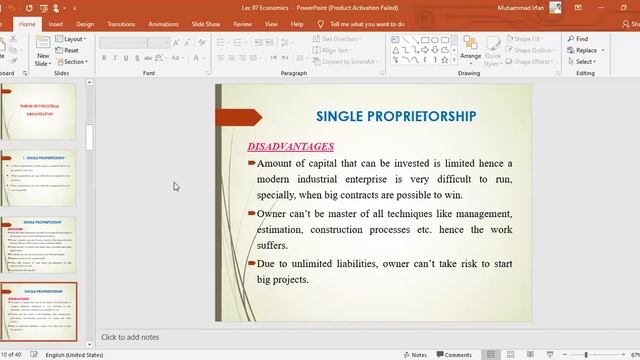Viewport: 640px width, 360px height.
Task: Open the Select dropdown
Action: coord(582,62)
